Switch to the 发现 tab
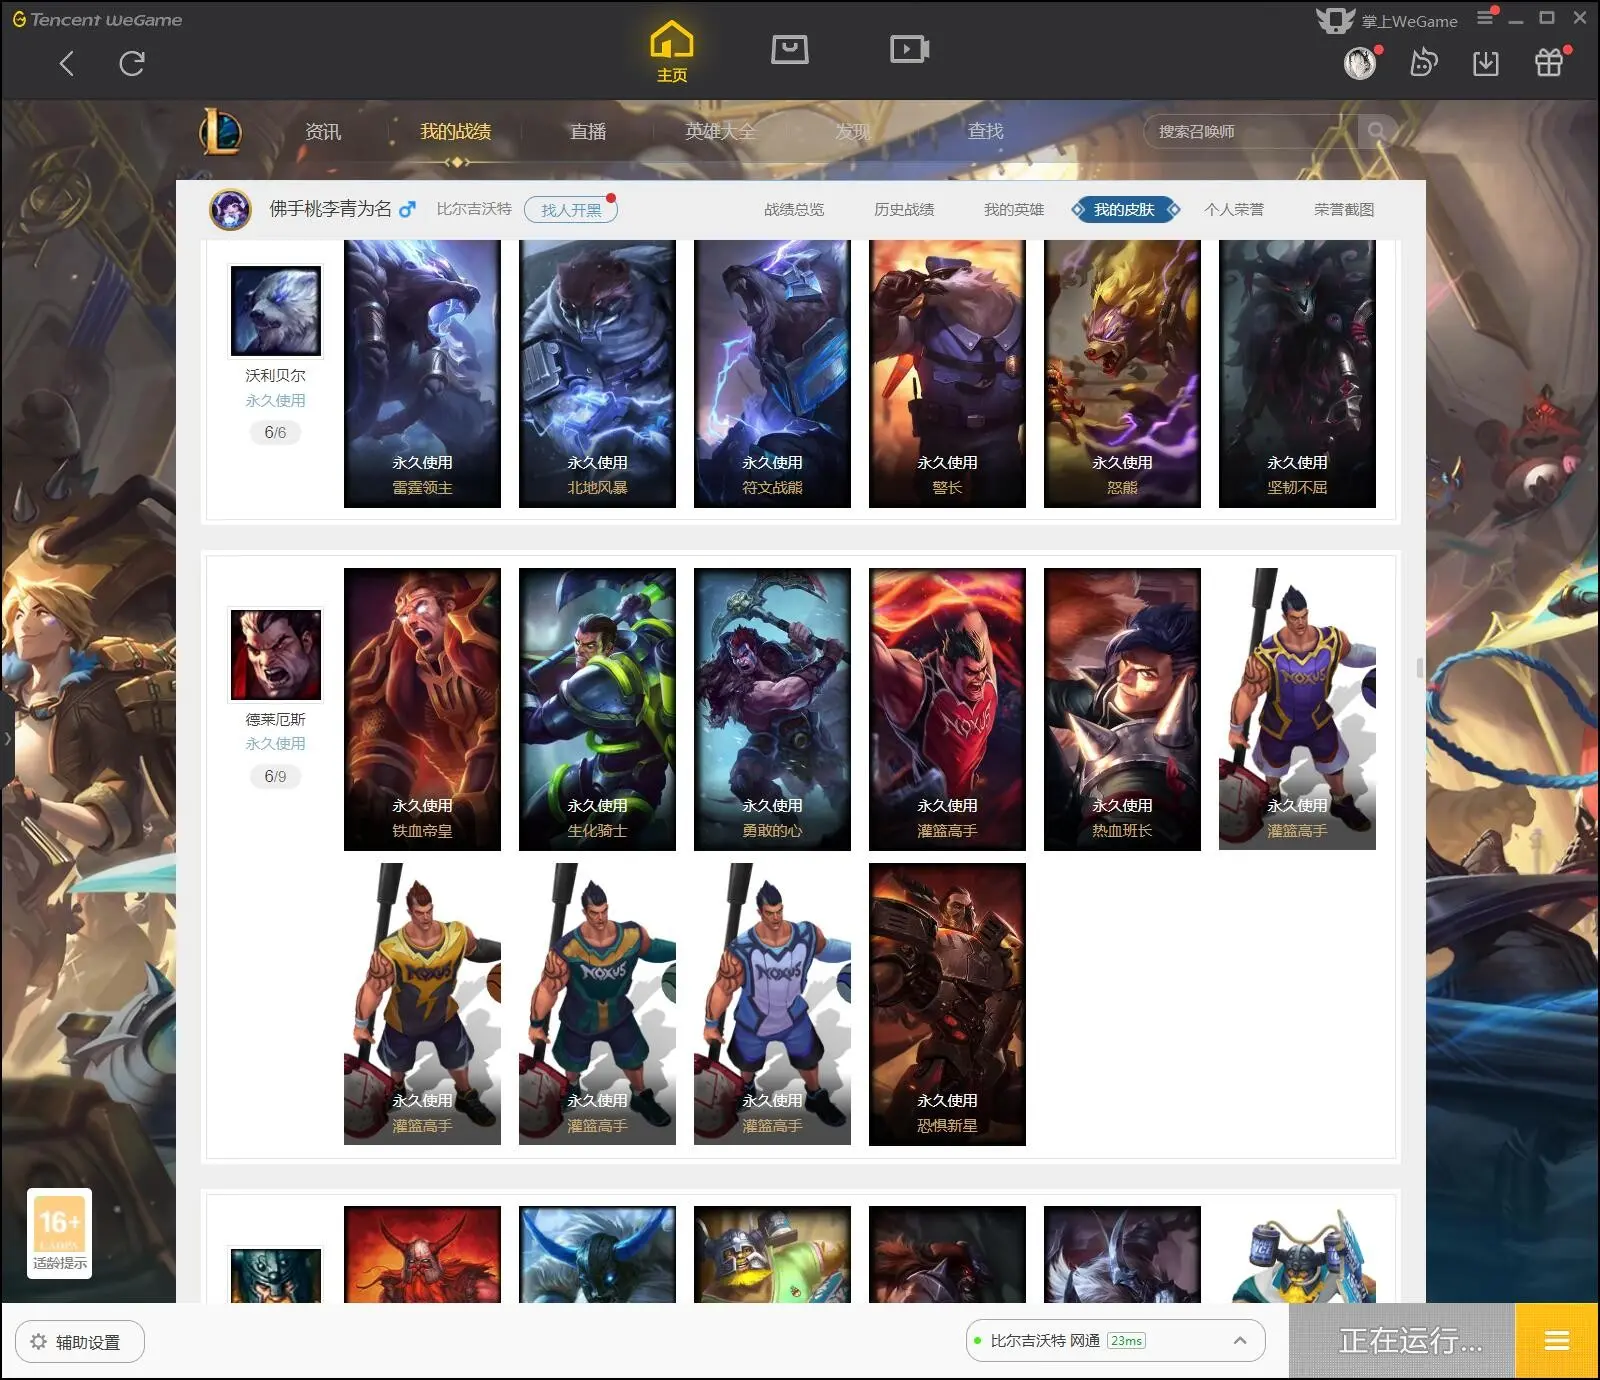The width and height of the screenshot is (1600, 1380). pos(853,131)
